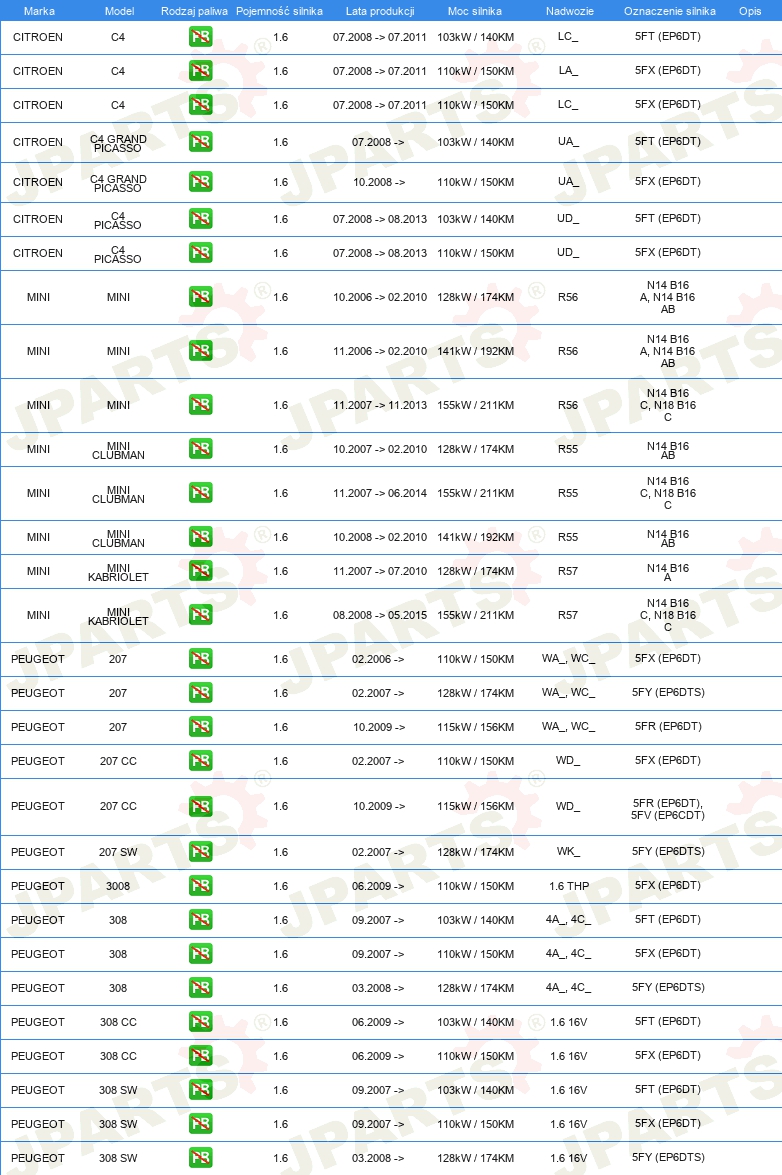Click the Opis column header
The width and height of the screenshot is (782, 1175).
point(750,11)
